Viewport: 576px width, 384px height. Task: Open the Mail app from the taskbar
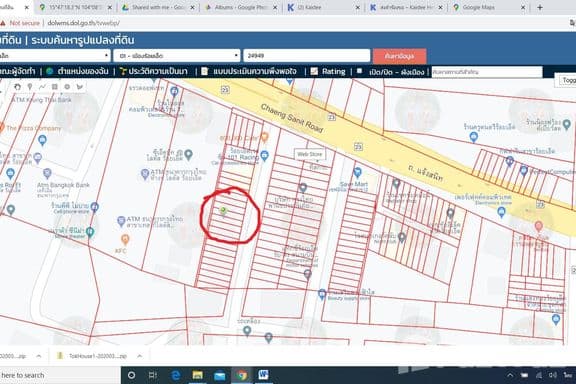coord(220,375)
